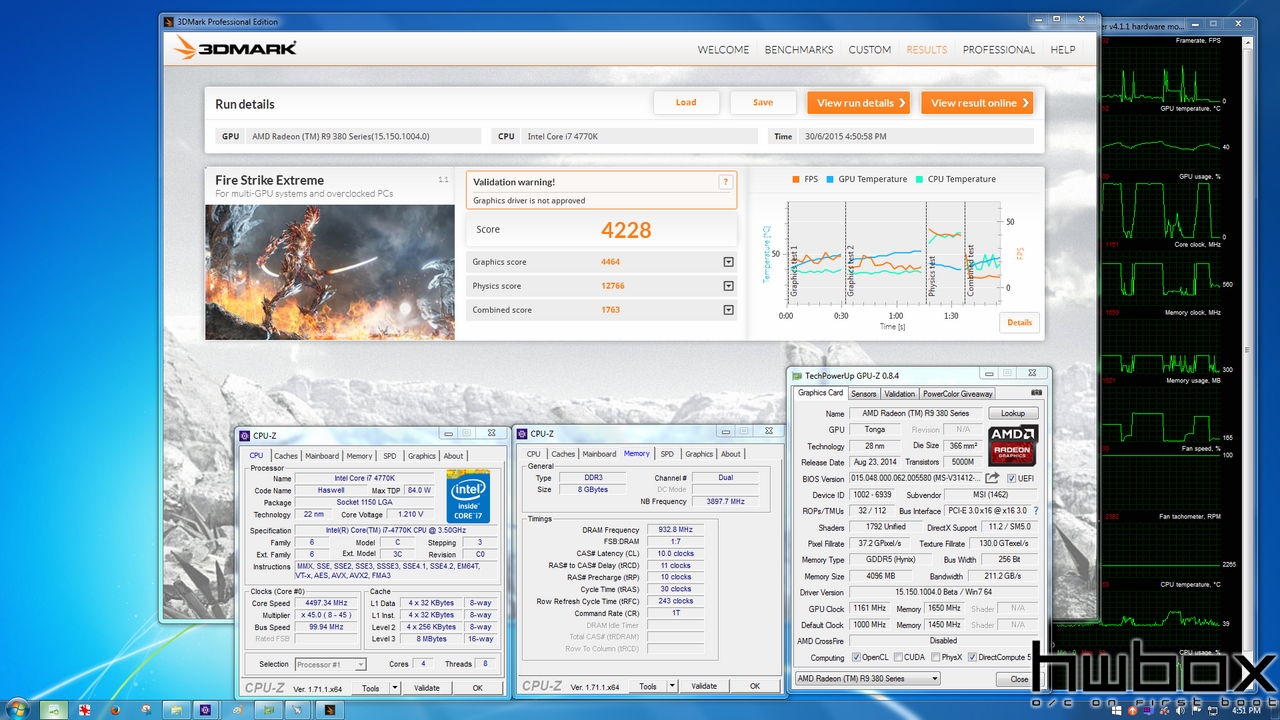Viewport: 1280px width, 720px height.
Task: Open SPD tab in CPU-Z Memory window
Action: click(667, 454)
